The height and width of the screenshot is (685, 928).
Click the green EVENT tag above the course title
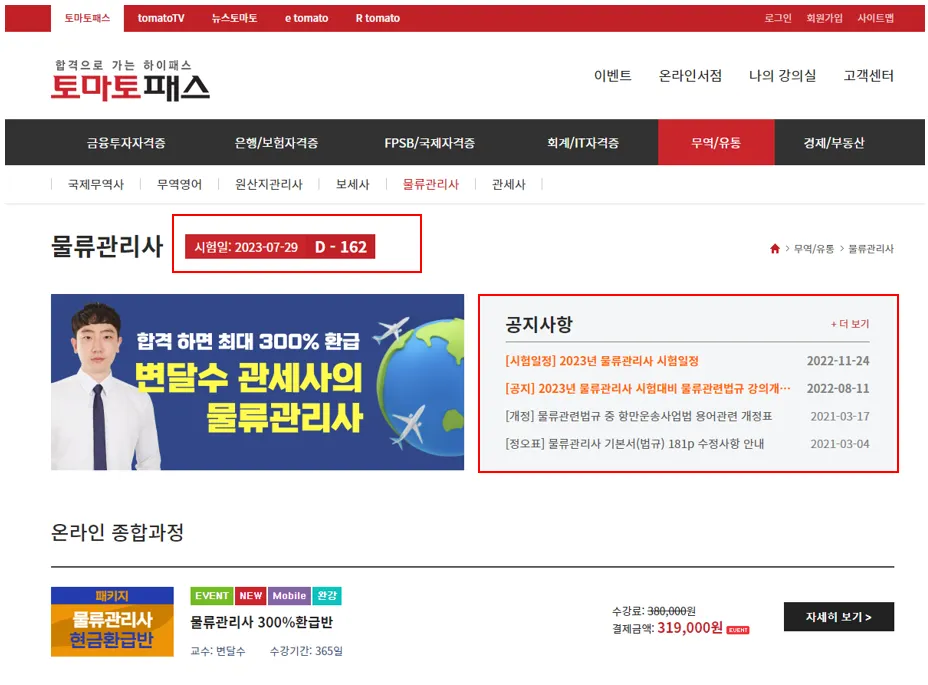[212, 596]
